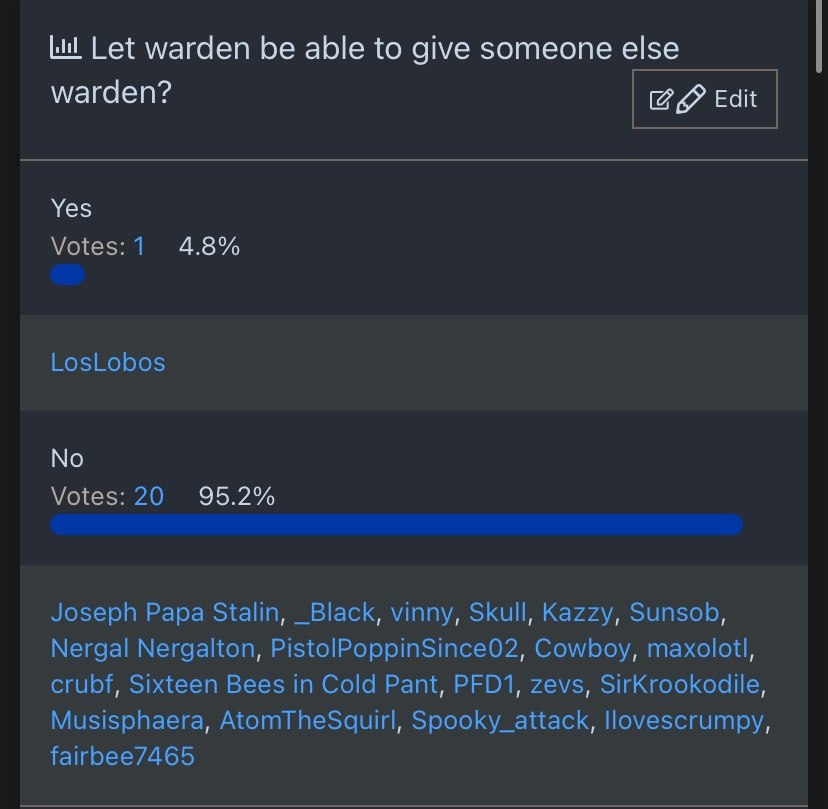The width and height of the screenshot is (828, 809).
Task: Open Sixteen Bees in Cold Pant profile
Action: coord(283,684)
